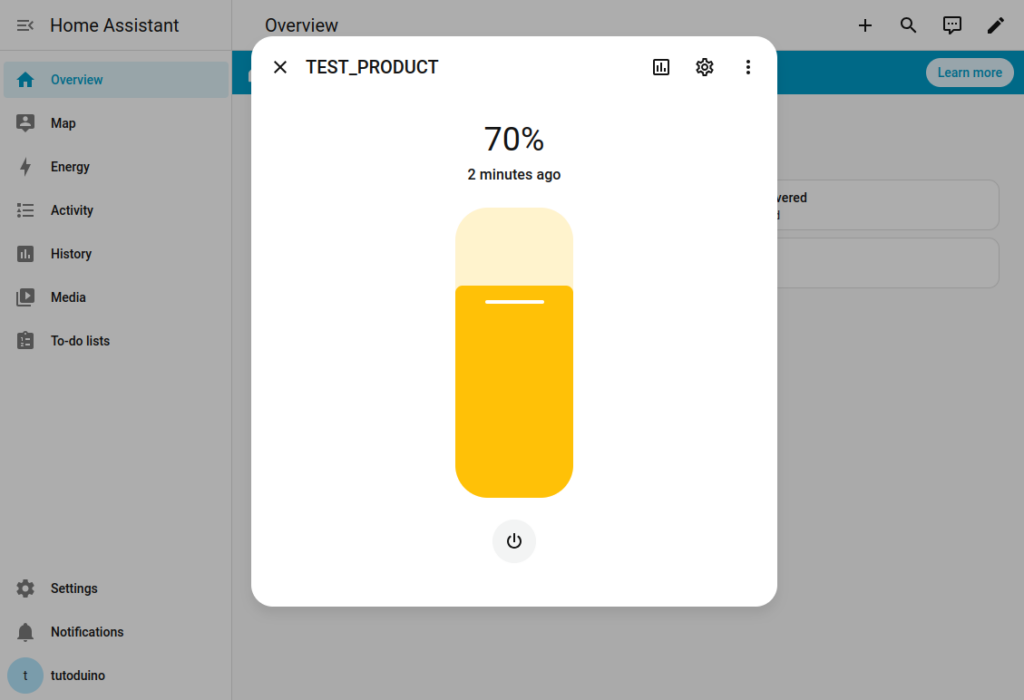Open TEST_PRODUCT entity settings gear
The image size is (1024, 700).
pos(705,67)
